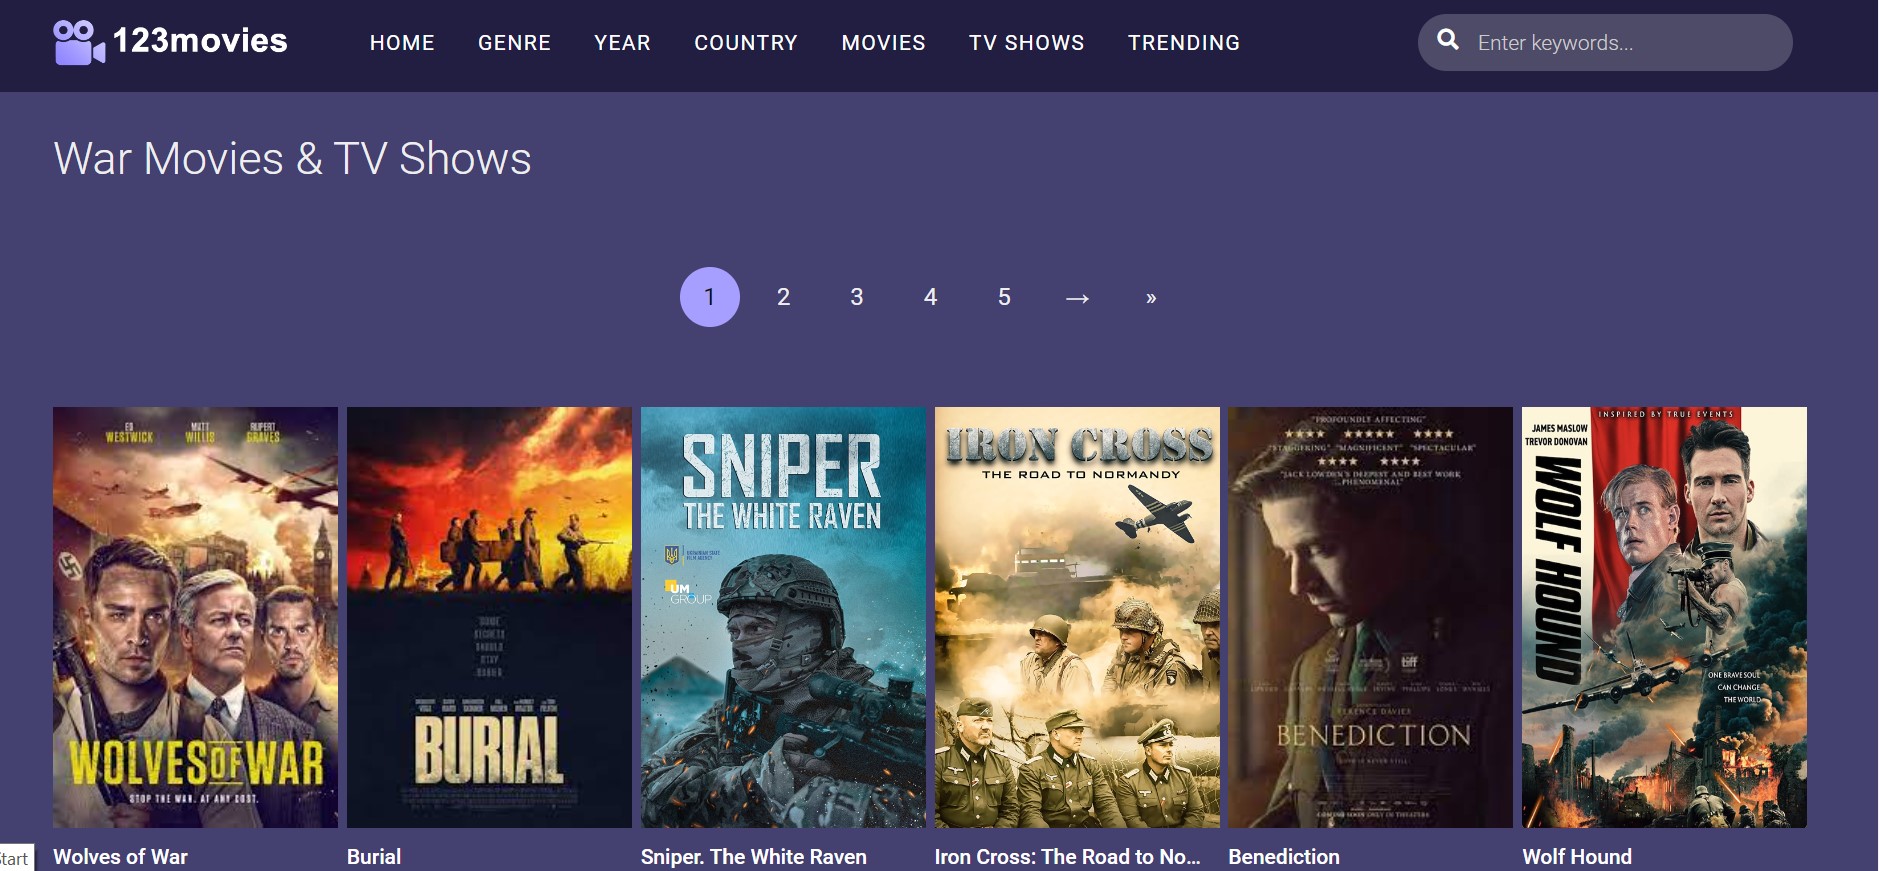Click the Benediction title link
Screen dimensions: 1879x871
coord(1284,857)
